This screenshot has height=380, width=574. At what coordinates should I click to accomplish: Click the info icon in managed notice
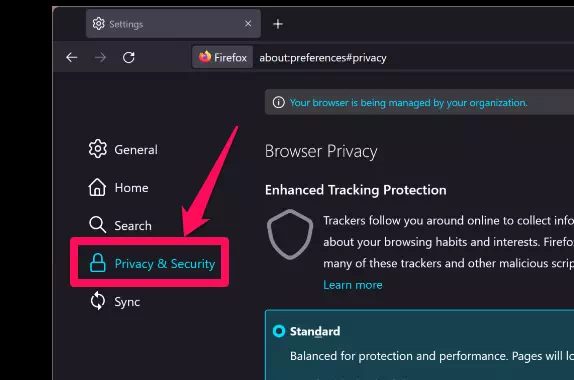(x=279, y=102)
